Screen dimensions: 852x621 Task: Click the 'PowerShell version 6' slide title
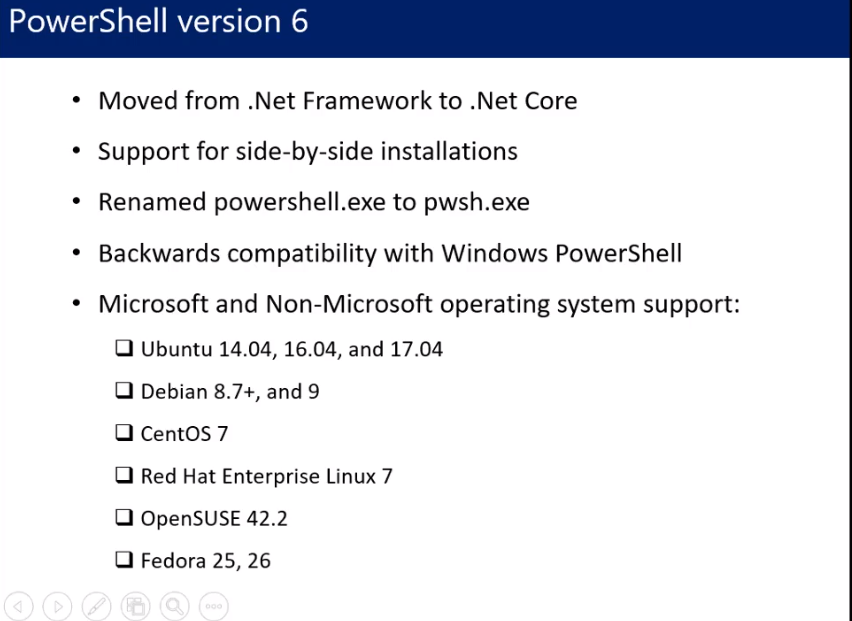[159, 22]
